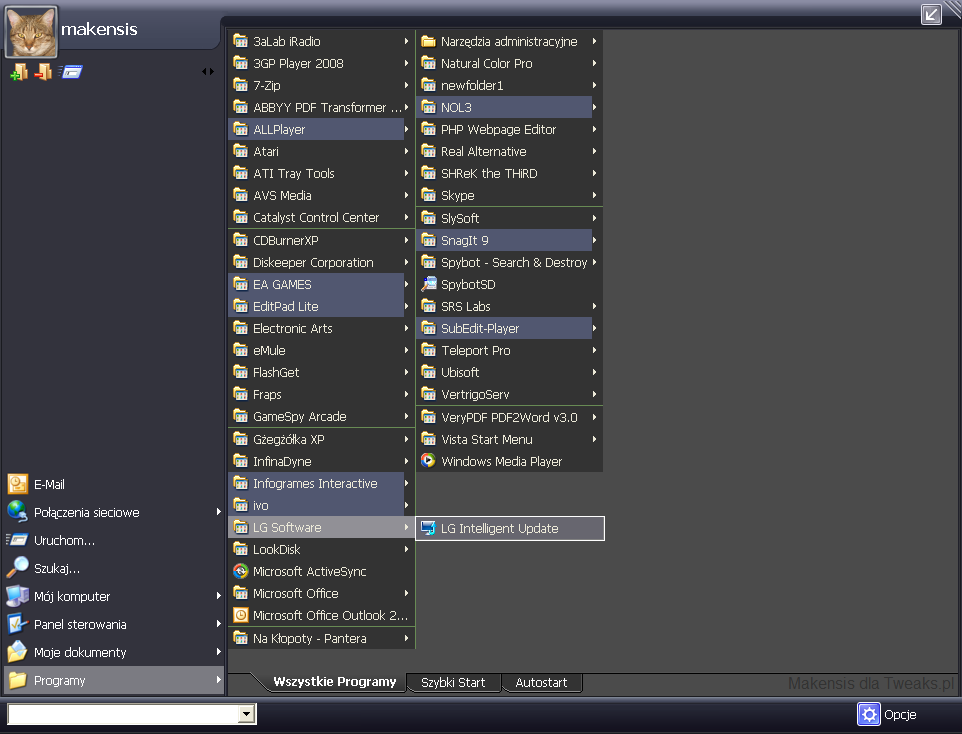
Task: Select the "Spybot - Search & Destroy" entry
Action: [x=509, y=262]
